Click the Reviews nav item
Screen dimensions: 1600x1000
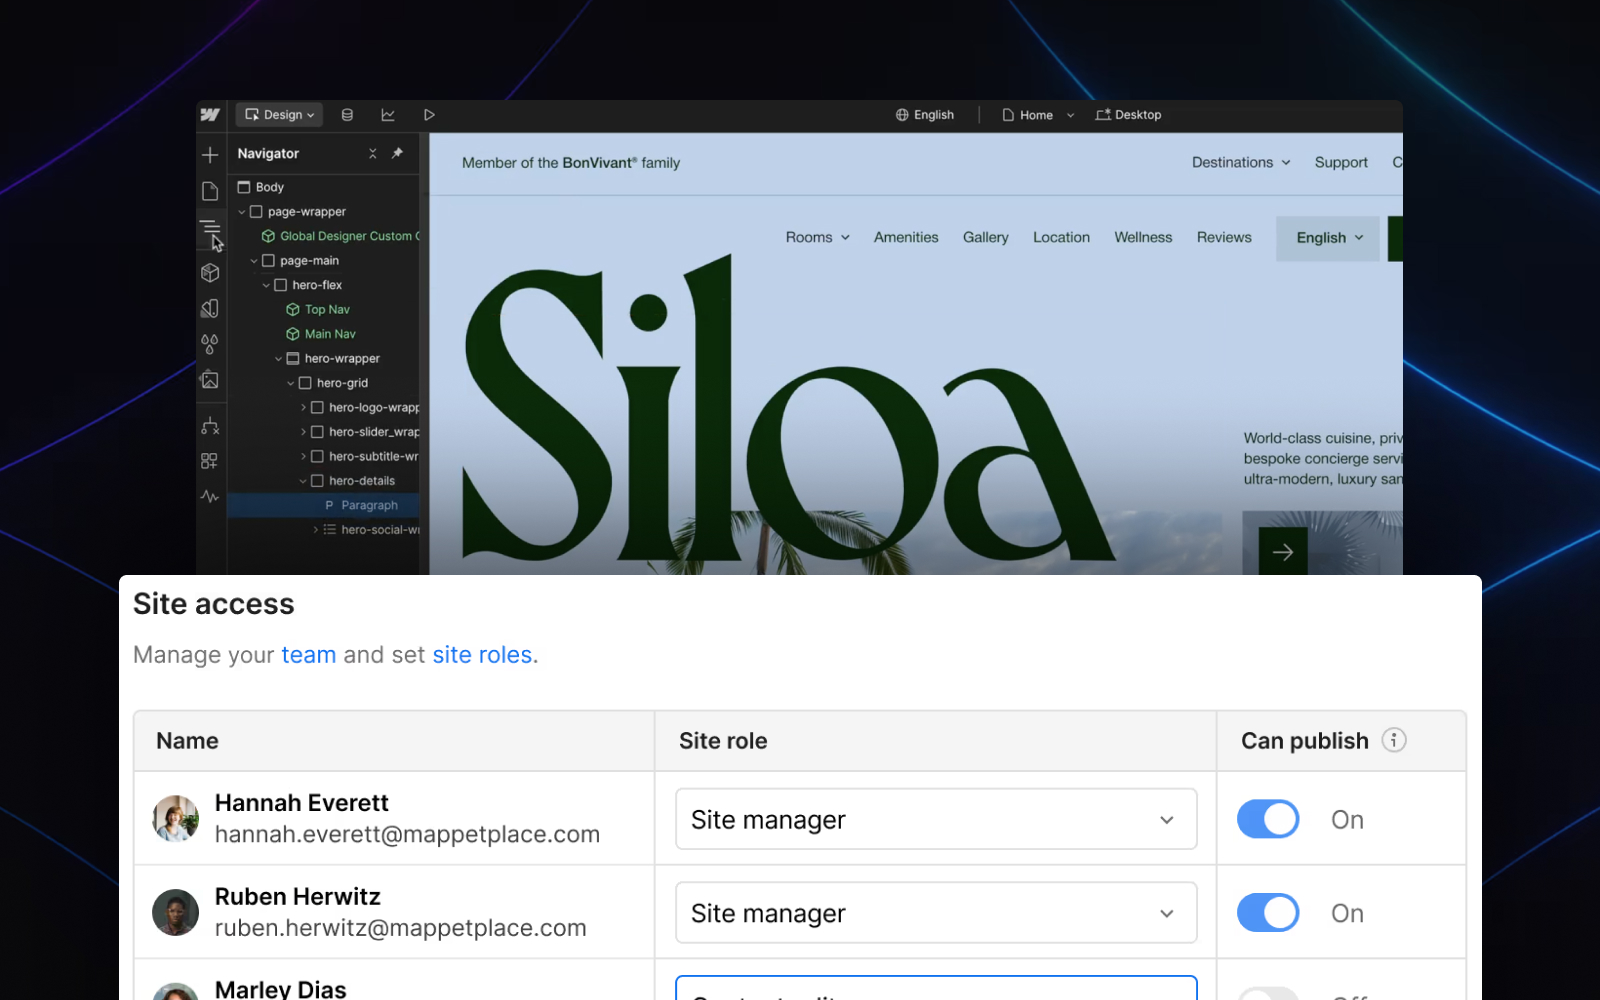coord(1224,238)
